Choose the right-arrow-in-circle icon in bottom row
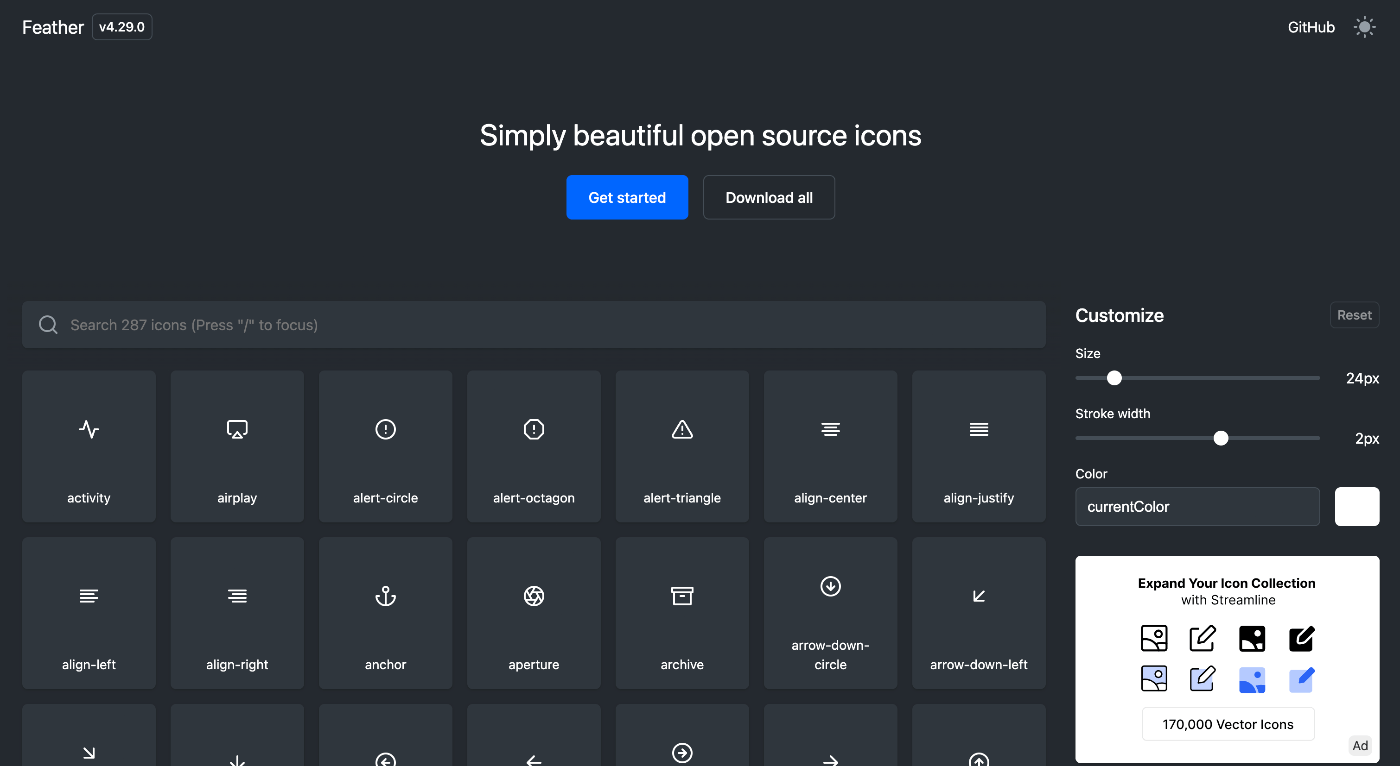Image resolution: width=1400 pixels, height=766 pixels. [x=682, y=752]
